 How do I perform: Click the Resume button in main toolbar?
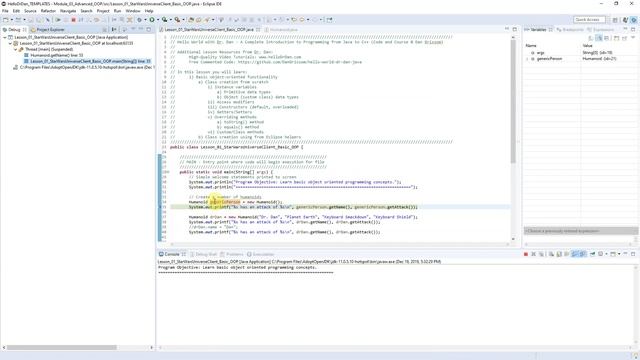(58, 20)
